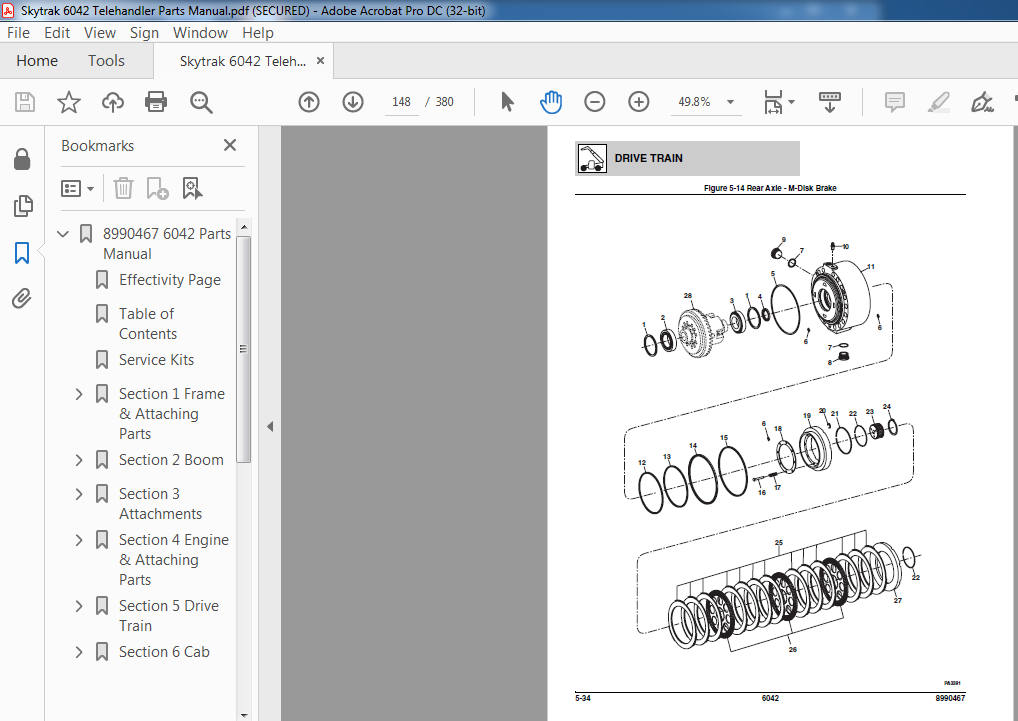Expand the Section 5 Drive Train bookmark
Screen dimensions: 1018x721
(79, 606)
